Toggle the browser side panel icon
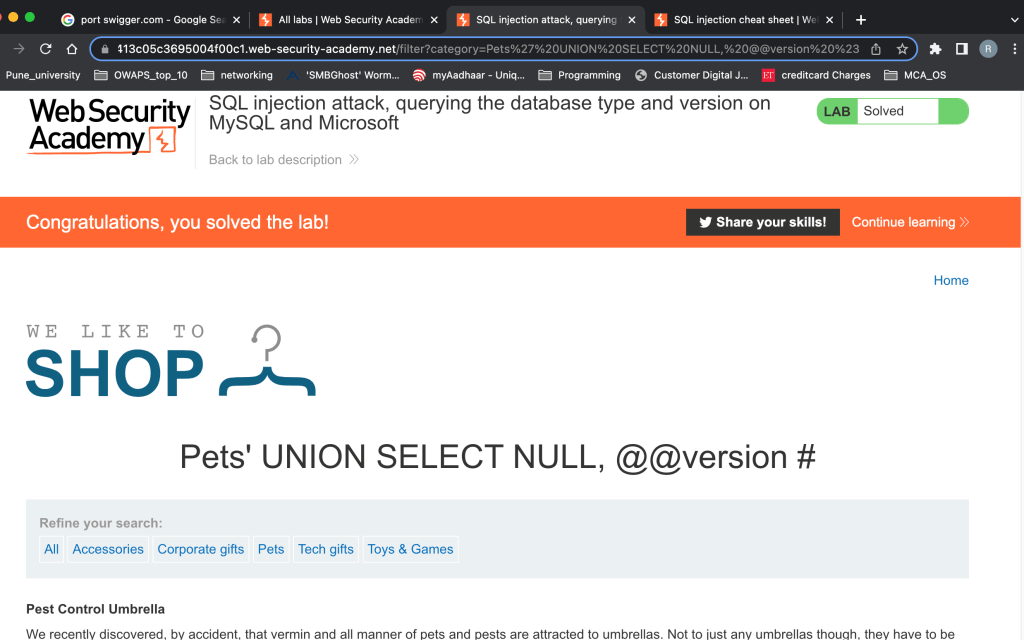The width and height of the screenshot is (1024, 640). (961, 49)
